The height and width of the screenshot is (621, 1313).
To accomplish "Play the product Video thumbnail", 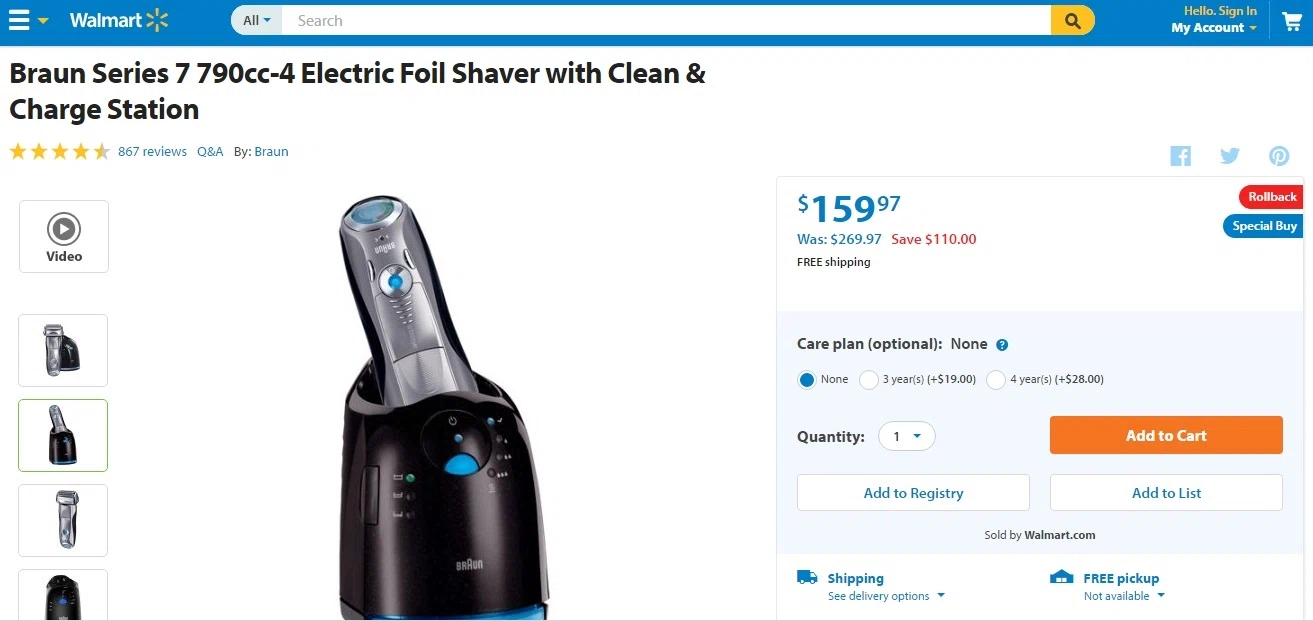I will pyautogui.click(x=64, y=236).
